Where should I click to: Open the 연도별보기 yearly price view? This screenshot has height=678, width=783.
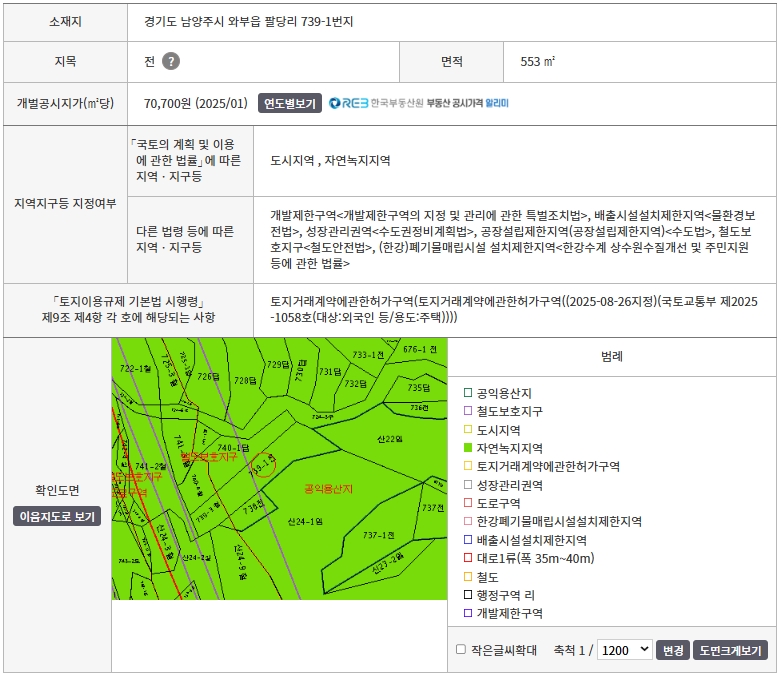290,103
